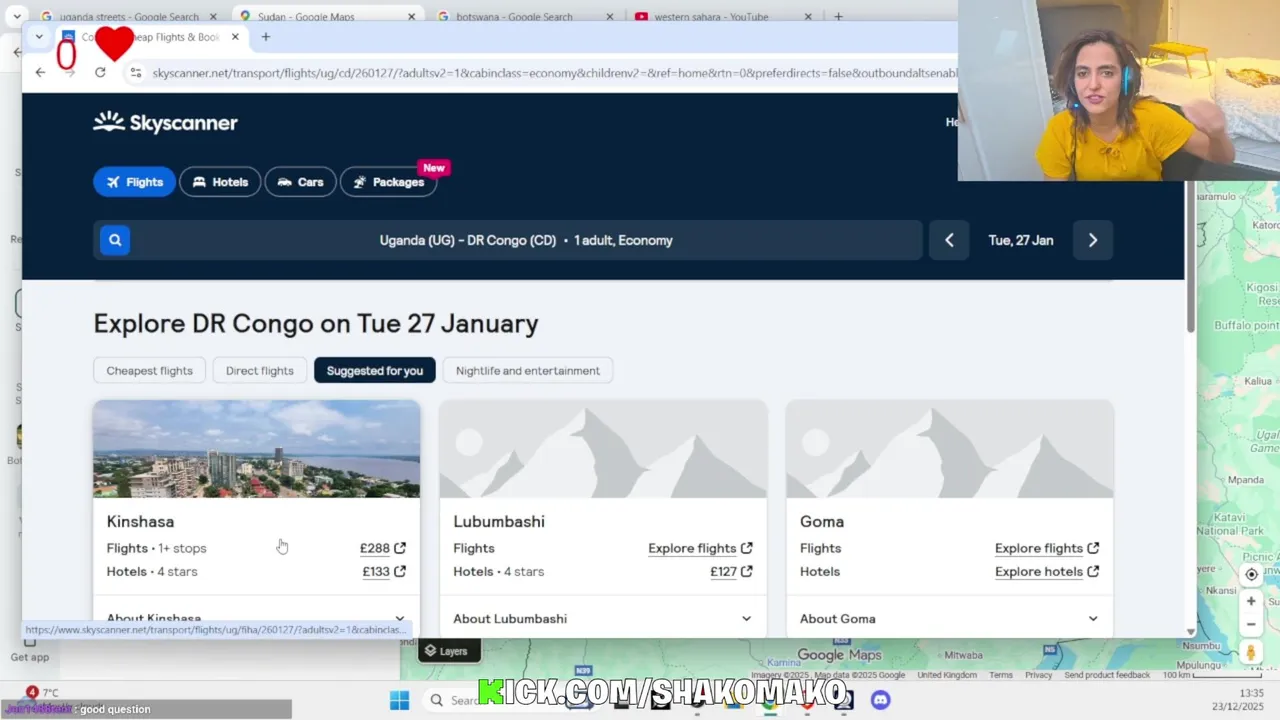Close the western sahara YouTube tab

[808, 17]
